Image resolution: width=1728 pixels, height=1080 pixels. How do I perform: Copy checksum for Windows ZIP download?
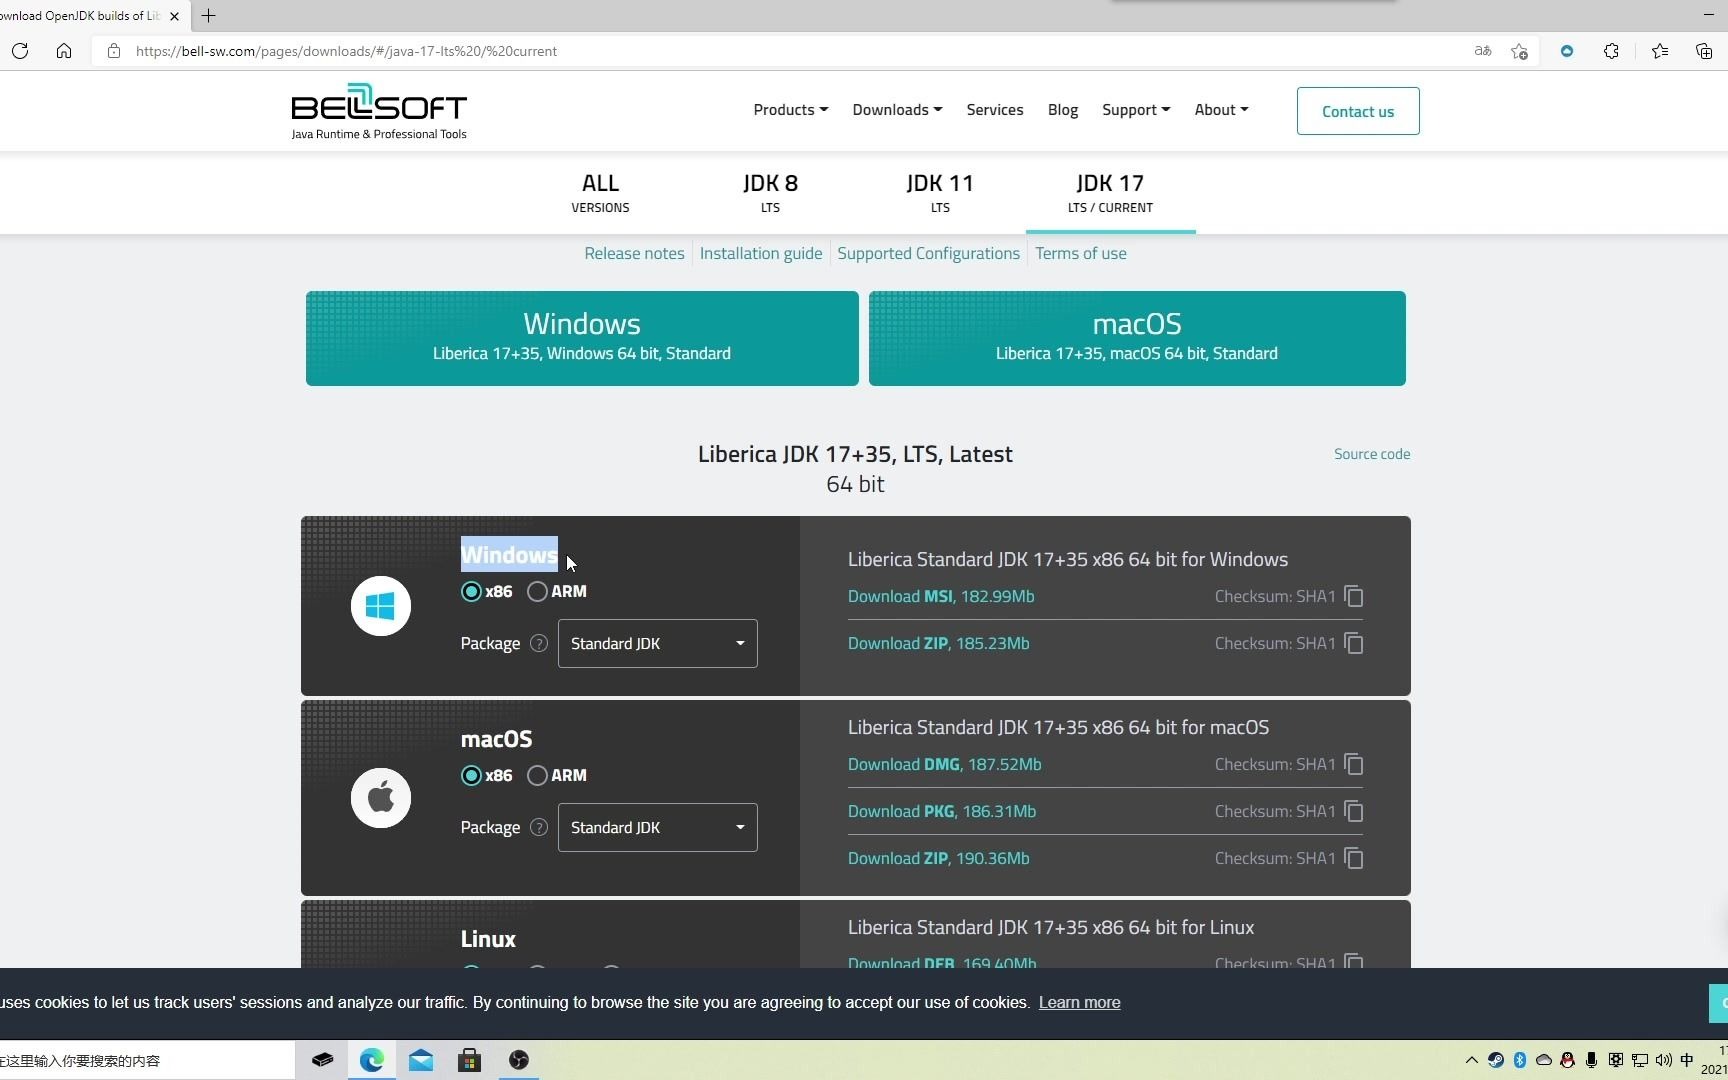(1354, 643)
